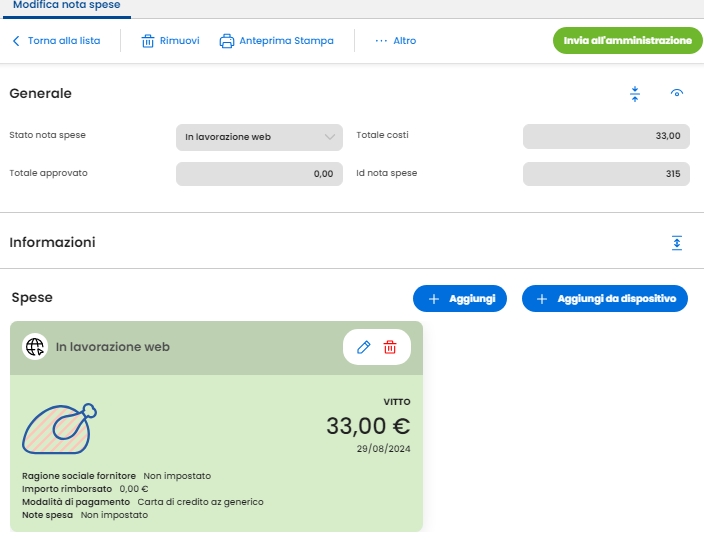
Task: Click the Totale approvato field
Action: point(259,174)
